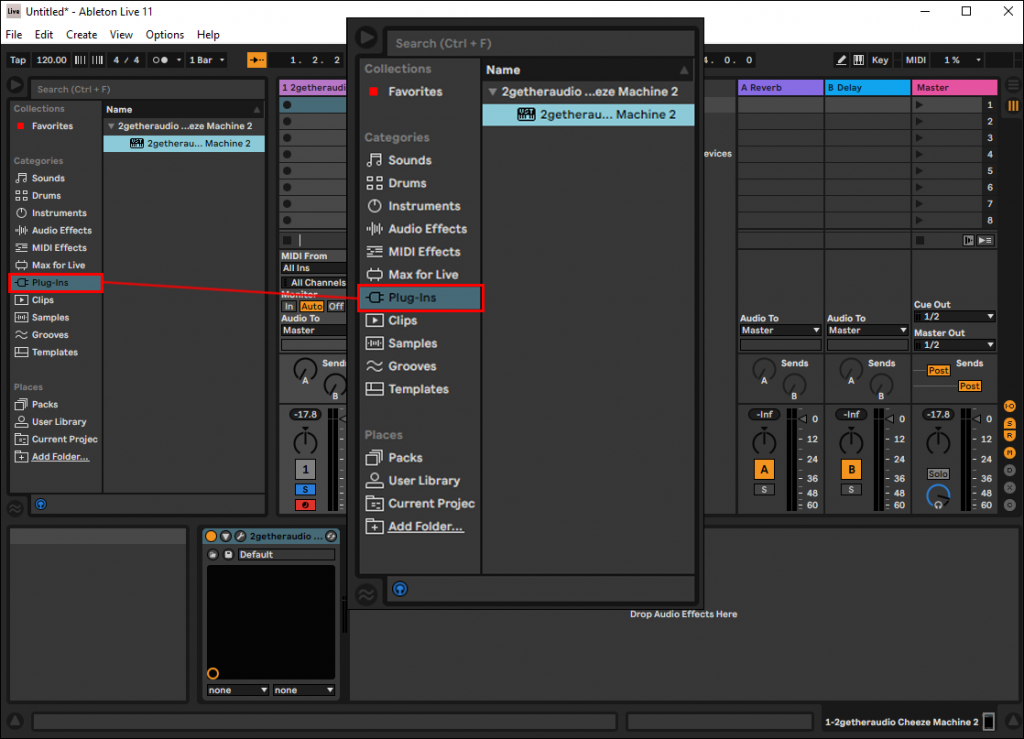Open the Options menu
Screen dimensions: 1024x739
165,34
